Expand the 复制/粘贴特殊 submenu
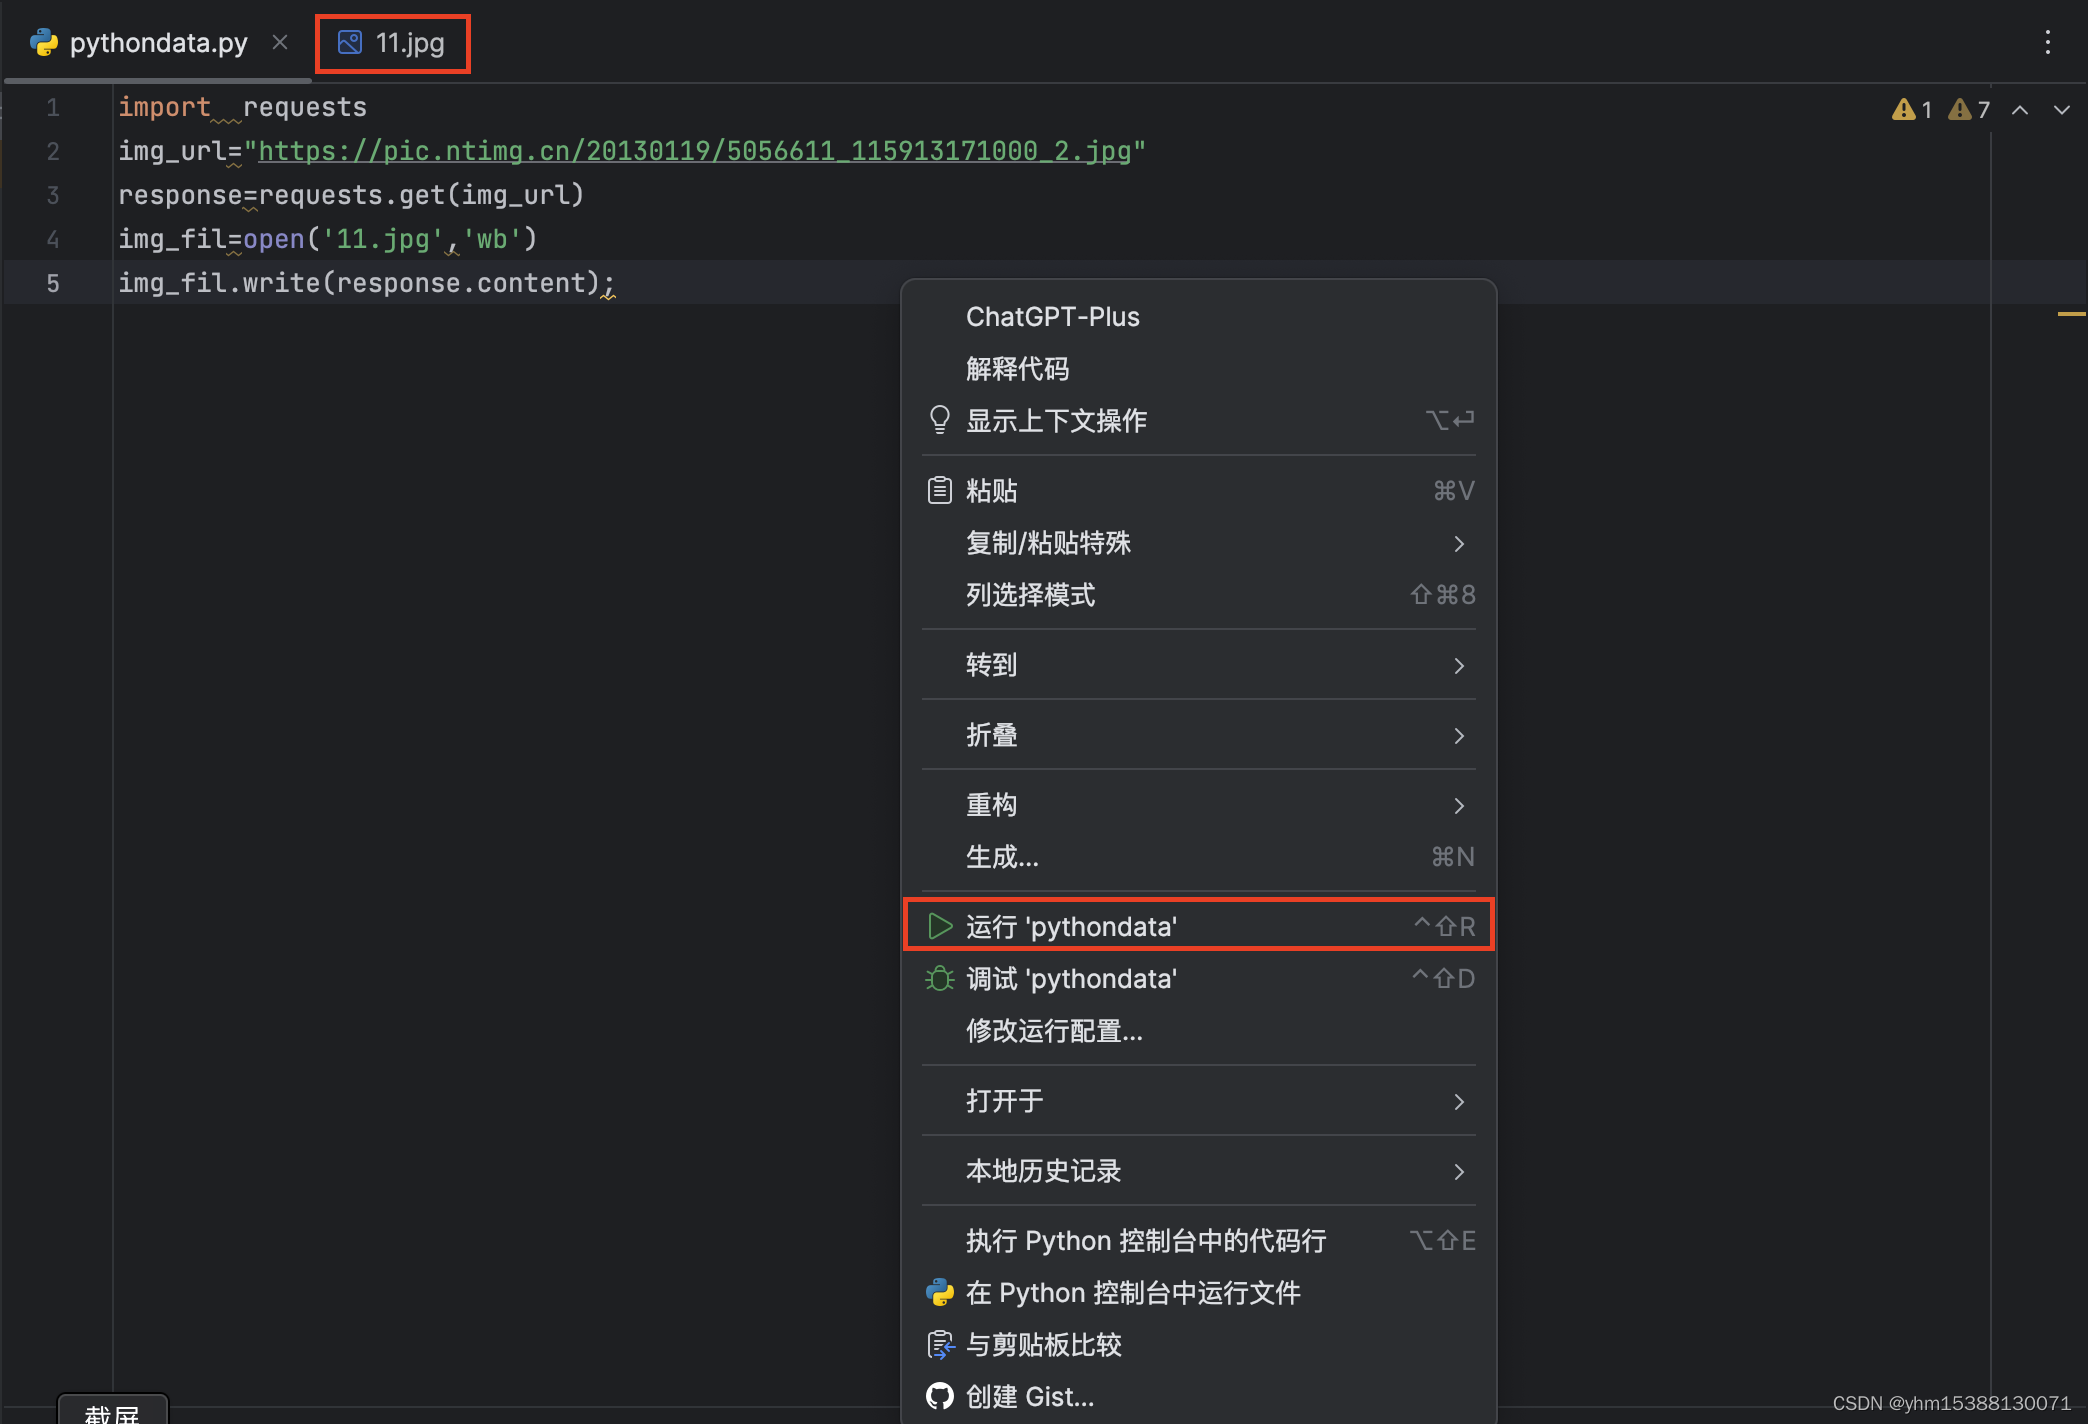Image resolution: width=2088 pixels, height=1424 pixels. [x=1198, y=543]
